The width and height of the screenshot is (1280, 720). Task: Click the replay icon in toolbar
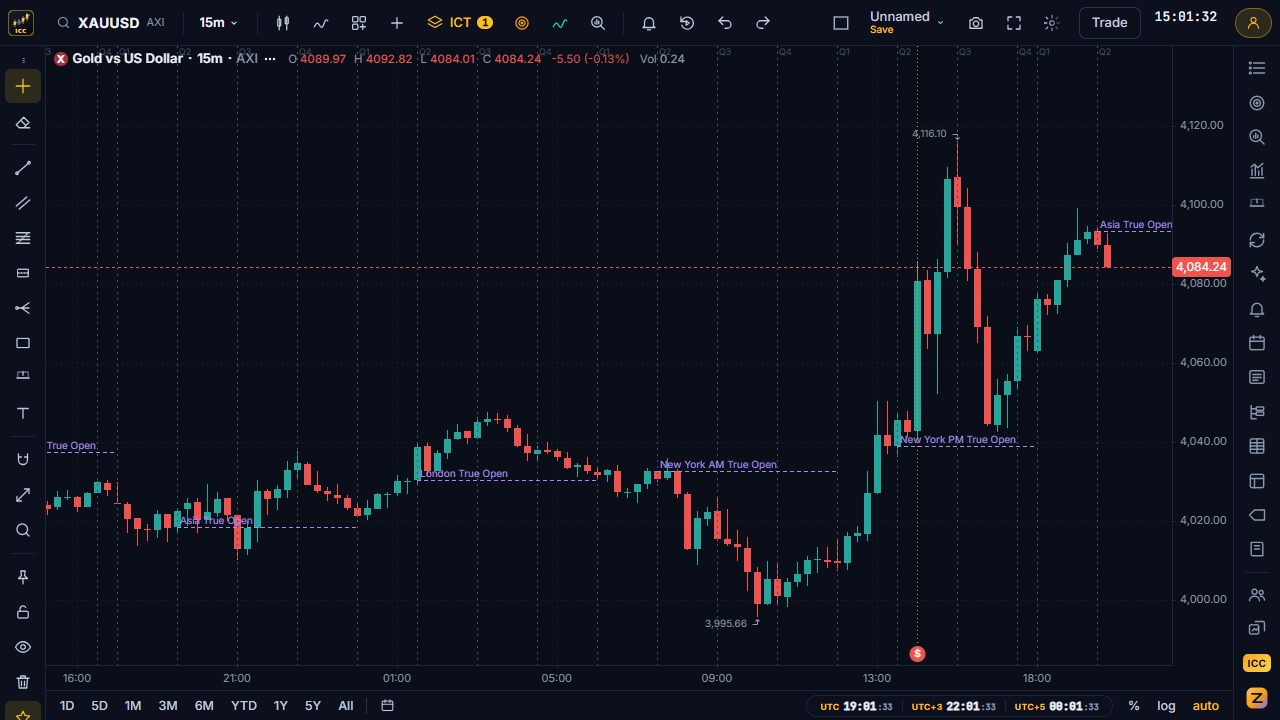point(686,22)
